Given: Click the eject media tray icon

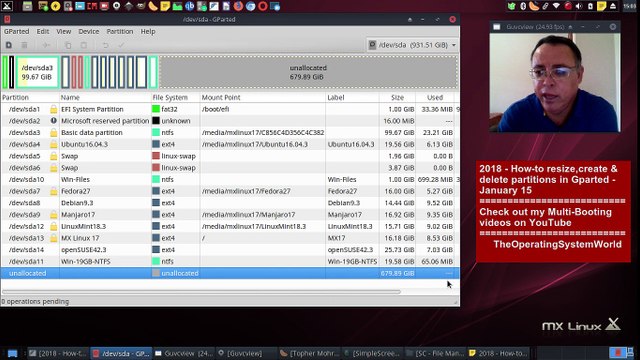Looking at the screenshot, I should point(613,6).
